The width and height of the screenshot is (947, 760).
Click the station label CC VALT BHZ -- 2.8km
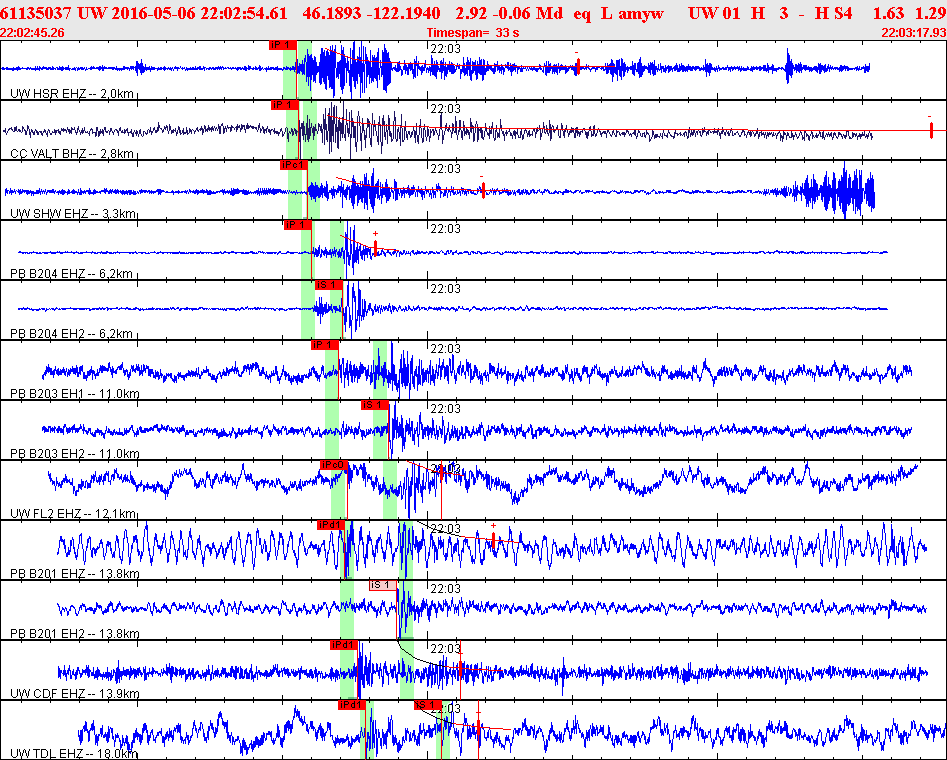72,153
